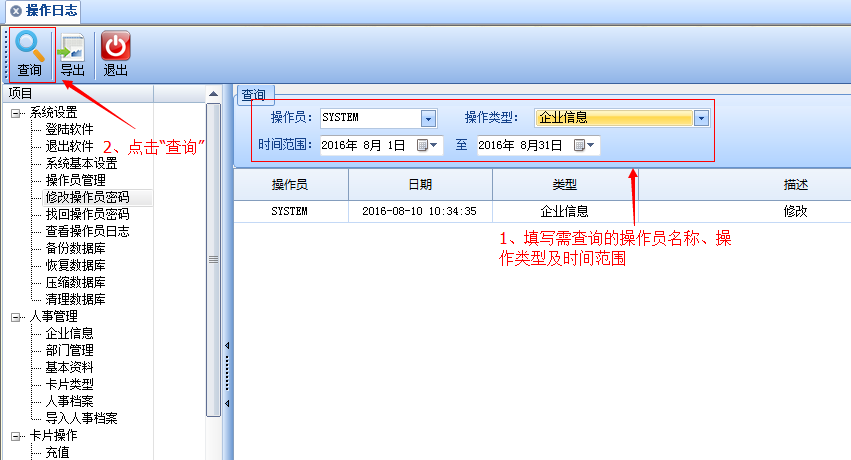Open 查看操作员日志 in the tree
This screenshot has width=851, height=460.
87,231
